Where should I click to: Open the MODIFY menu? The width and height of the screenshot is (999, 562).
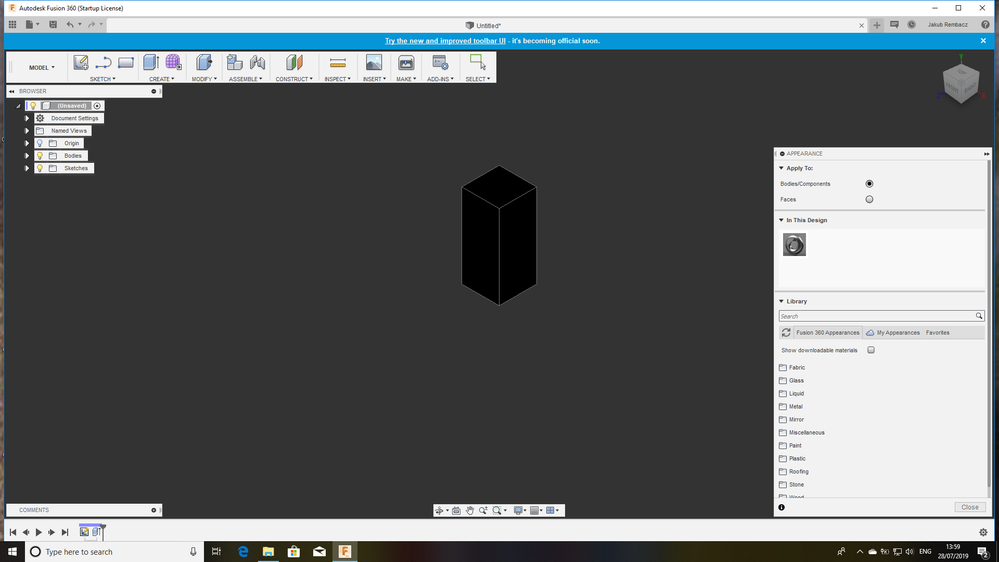coord(204,79)
